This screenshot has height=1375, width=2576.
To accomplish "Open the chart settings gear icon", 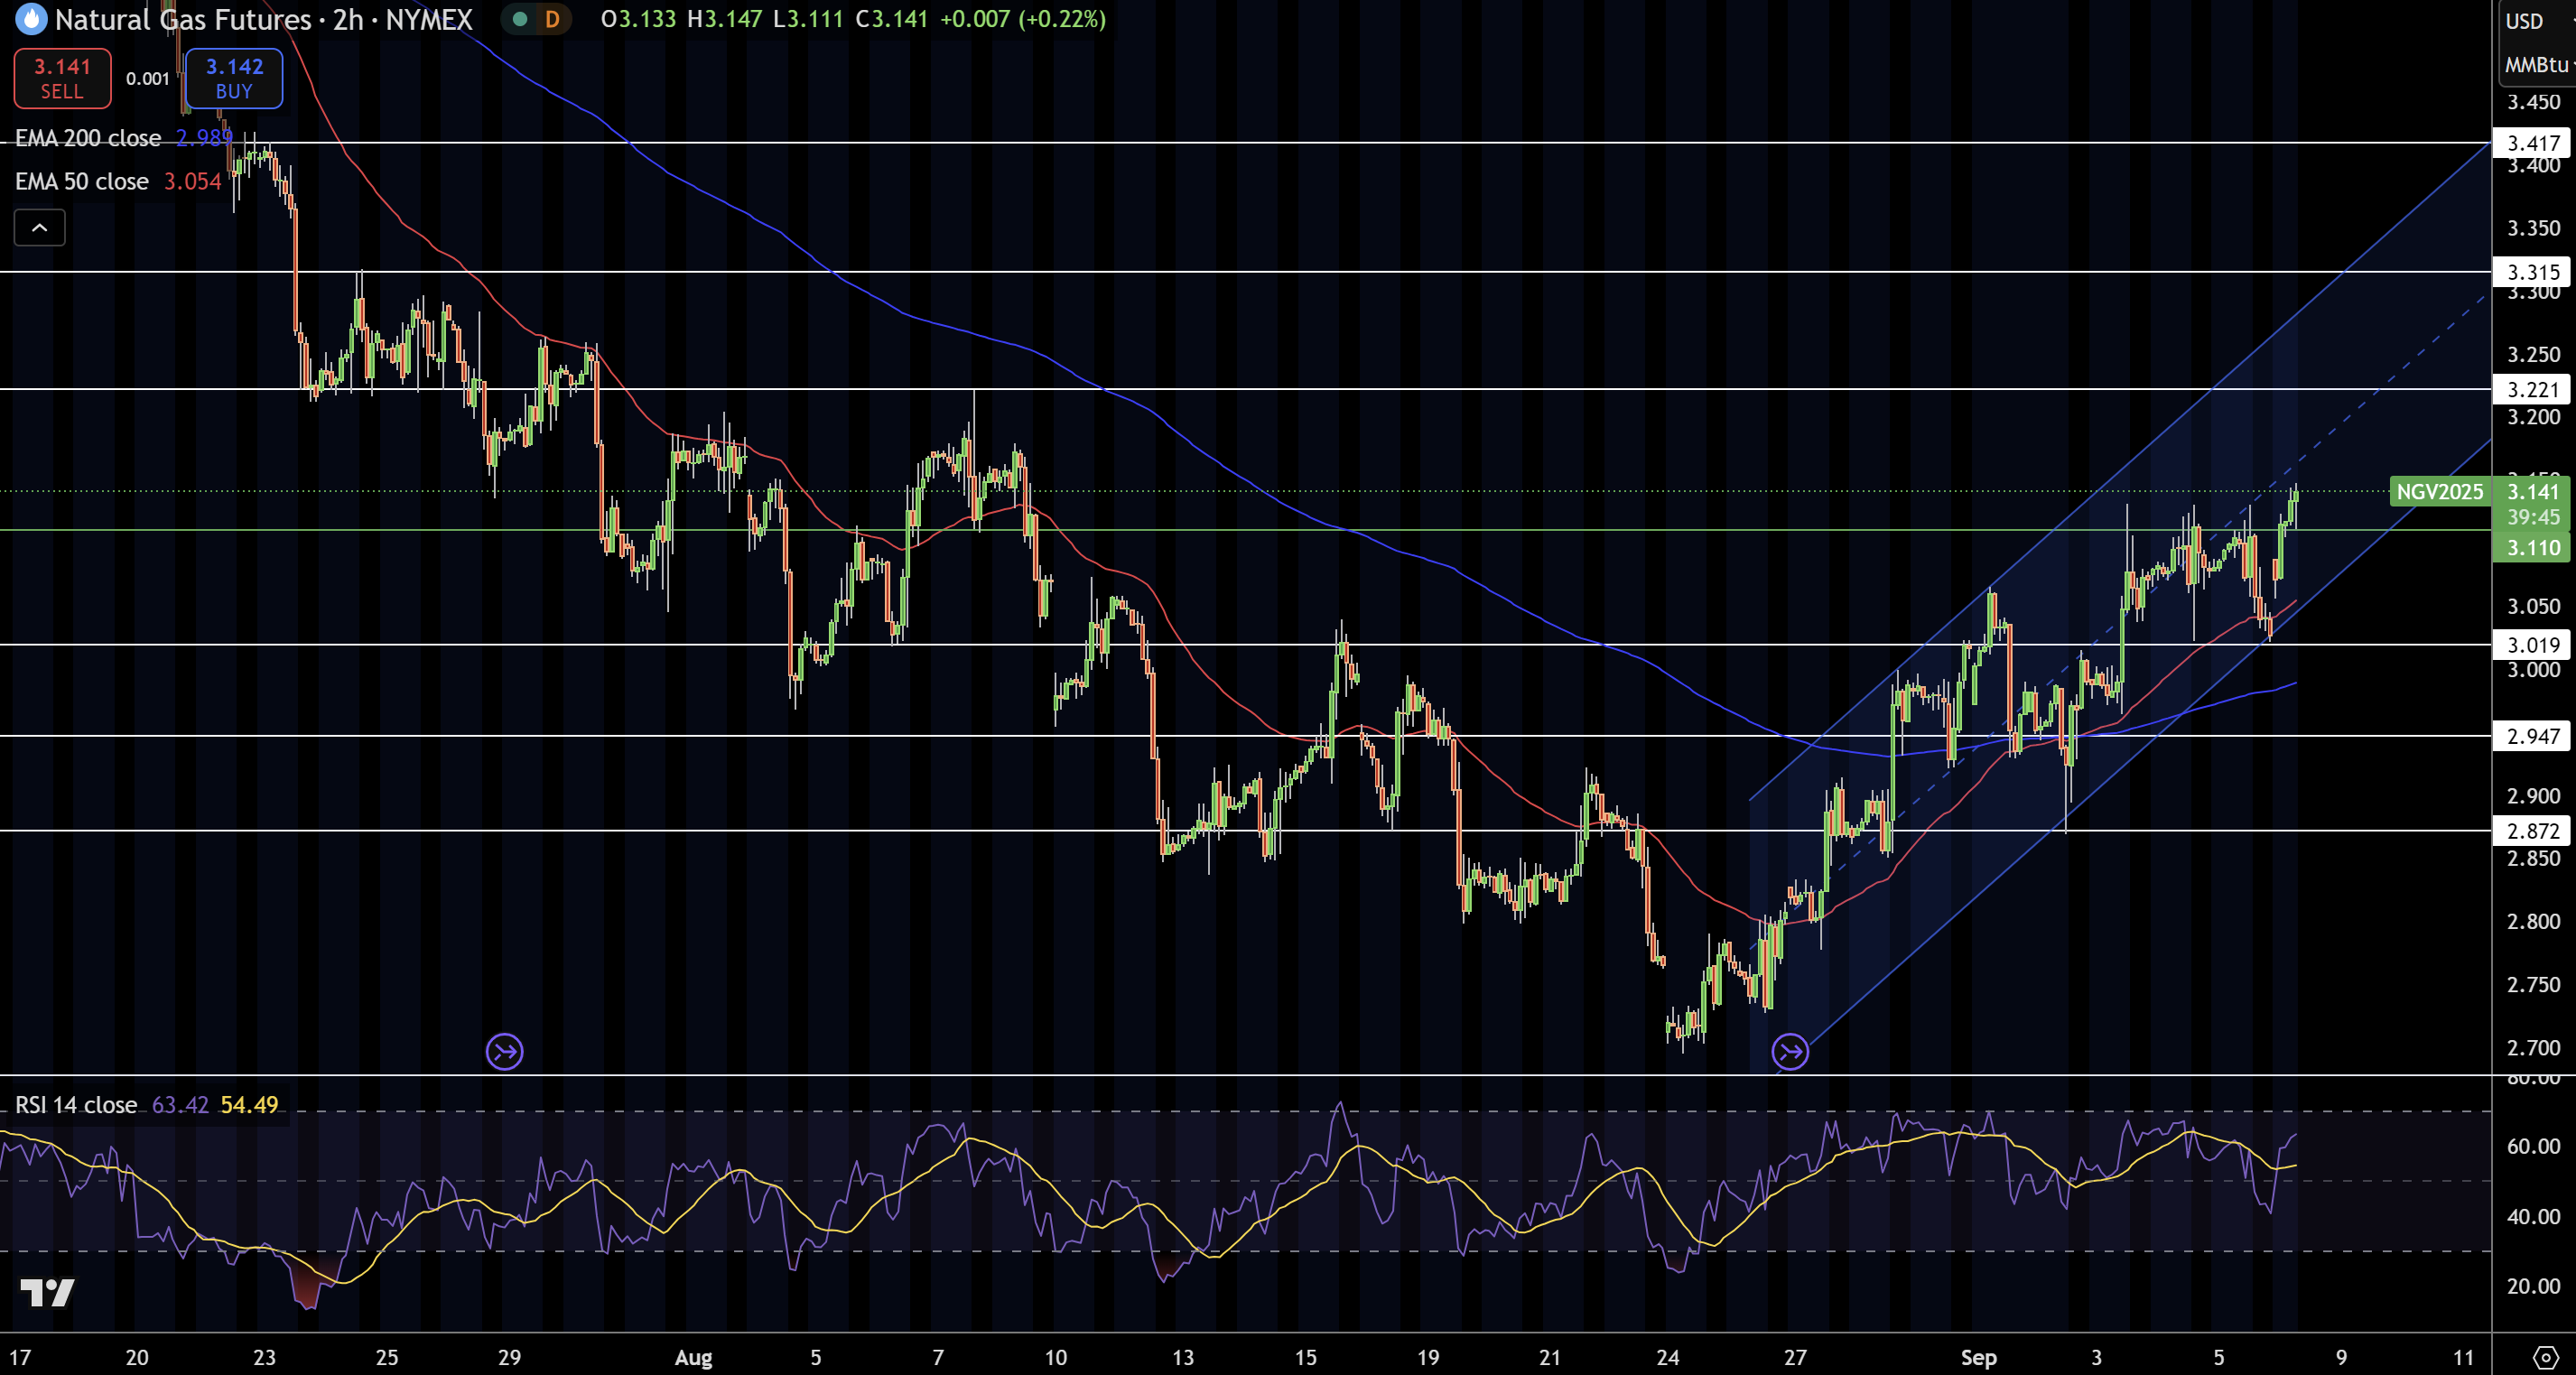I will (x=2546, y=1358).
